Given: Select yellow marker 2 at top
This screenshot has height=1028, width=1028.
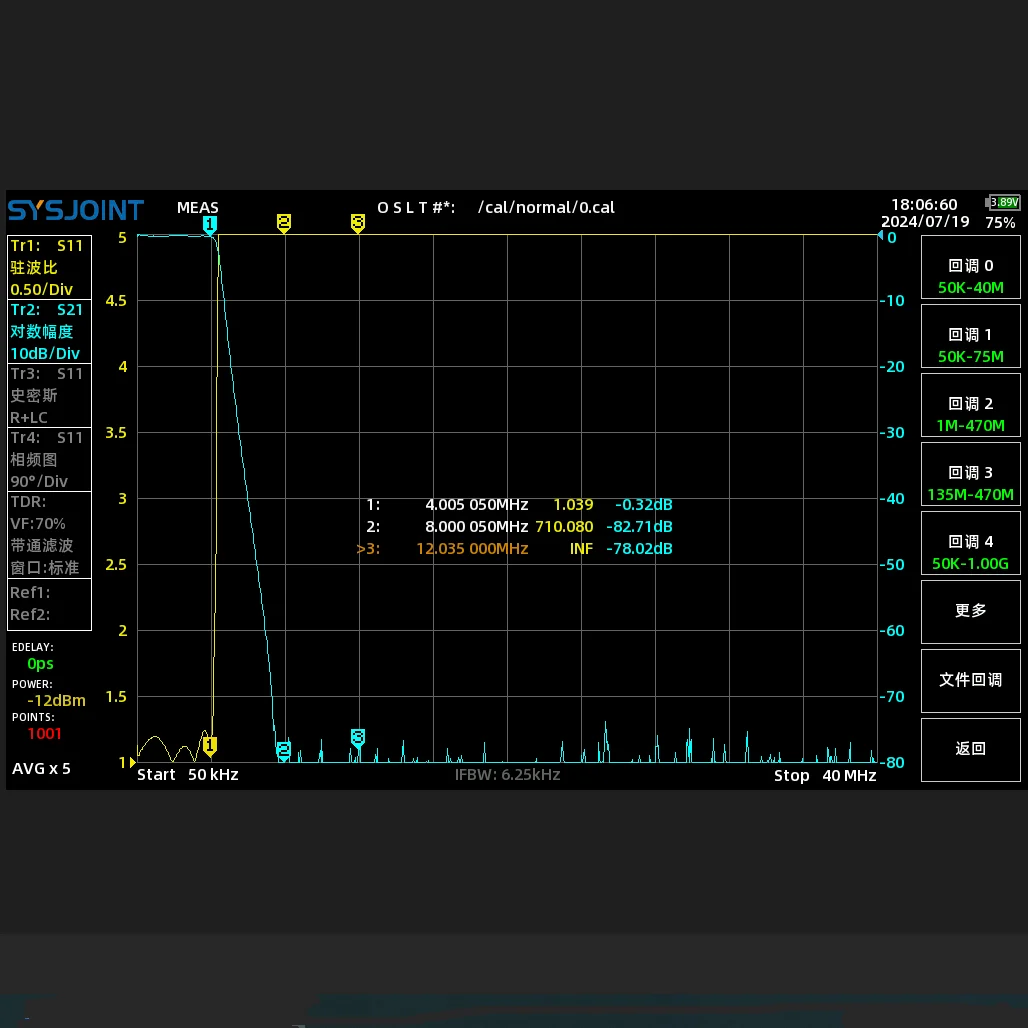Looking at the screenshot, I should (x=284, y=222).
